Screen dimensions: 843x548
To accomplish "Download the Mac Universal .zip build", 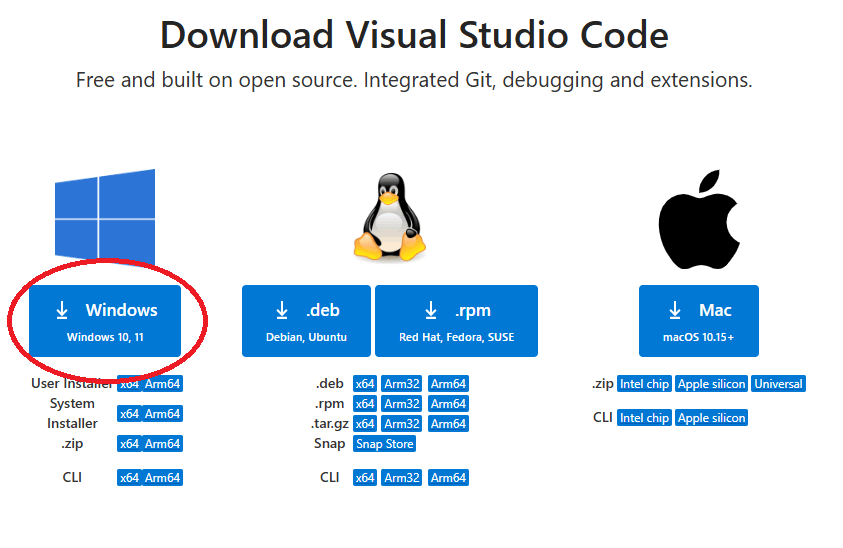I will click(x=778, y=383).
